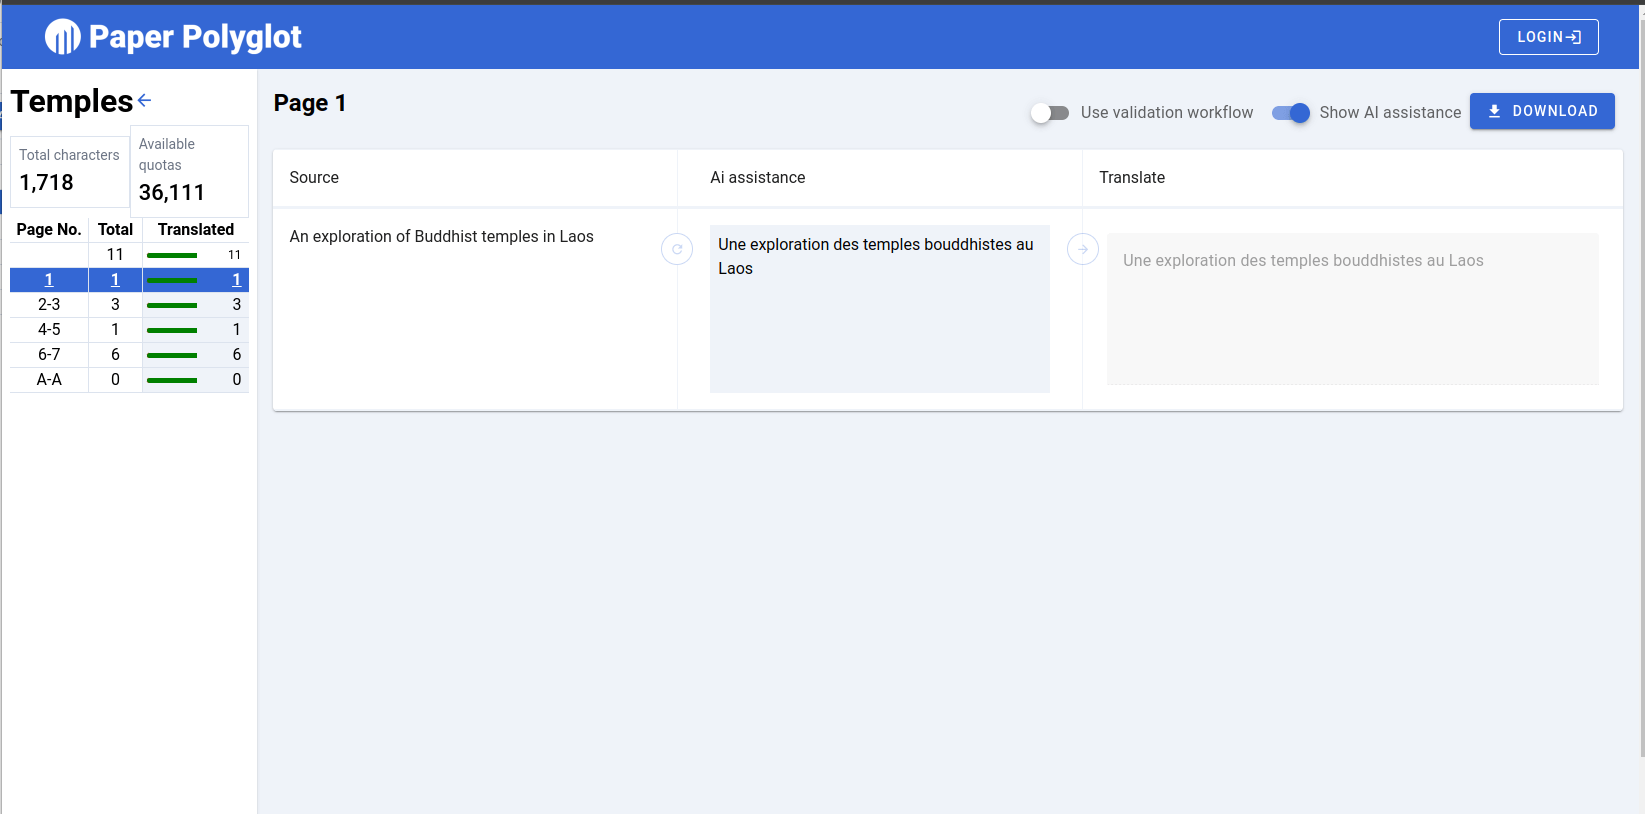Select Page 1 in the page list

49,280
